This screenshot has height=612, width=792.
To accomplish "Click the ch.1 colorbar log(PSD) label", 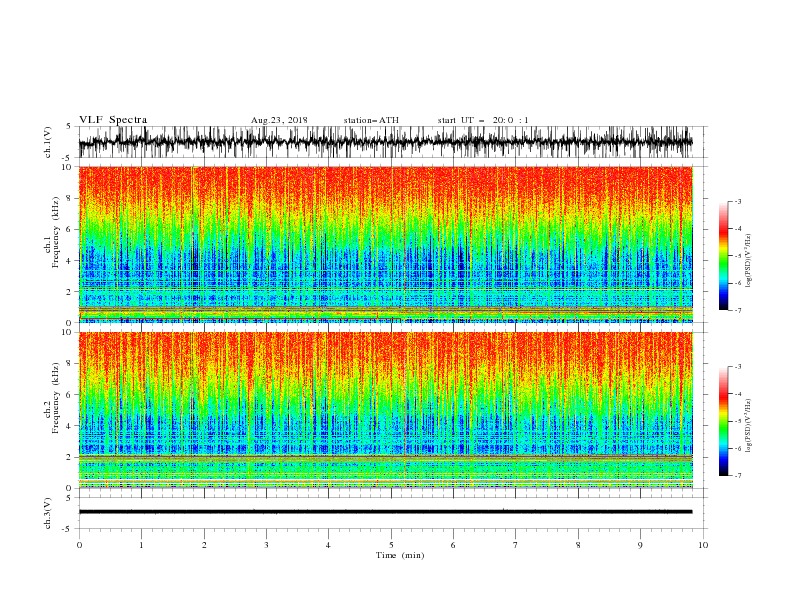I will tap(749, 261).
